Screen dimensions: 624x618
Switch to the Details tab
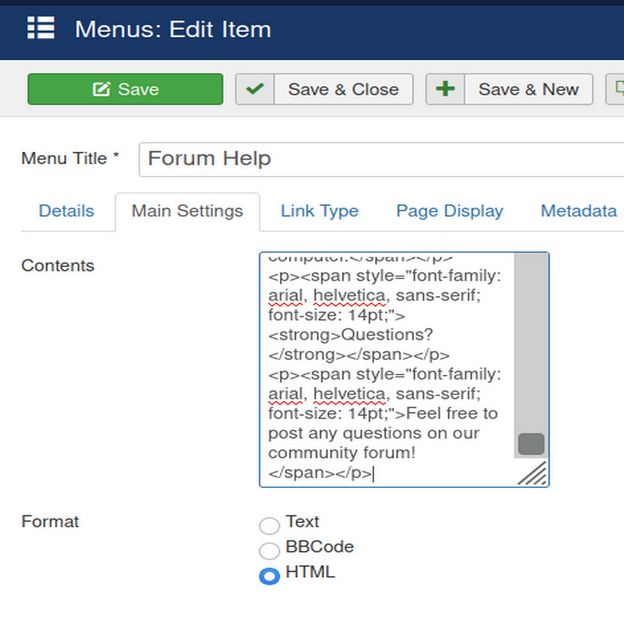coord(66,211)
